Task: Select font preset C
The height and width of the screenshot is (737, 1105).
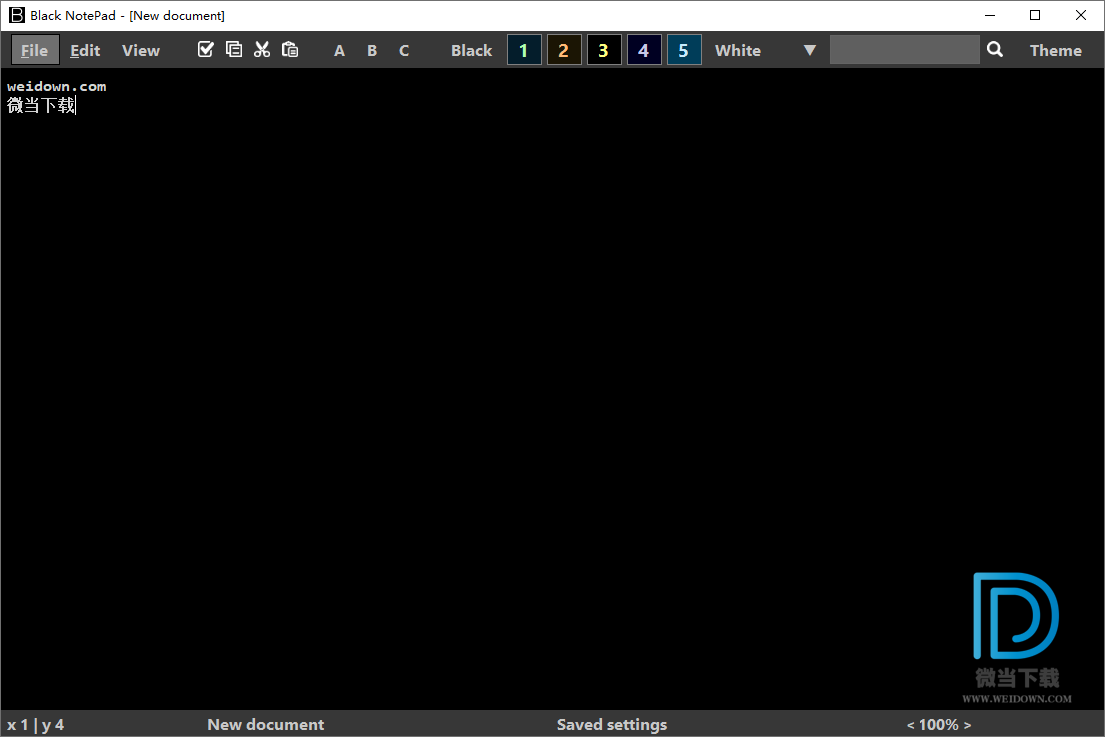Action: tap(404, 51)
